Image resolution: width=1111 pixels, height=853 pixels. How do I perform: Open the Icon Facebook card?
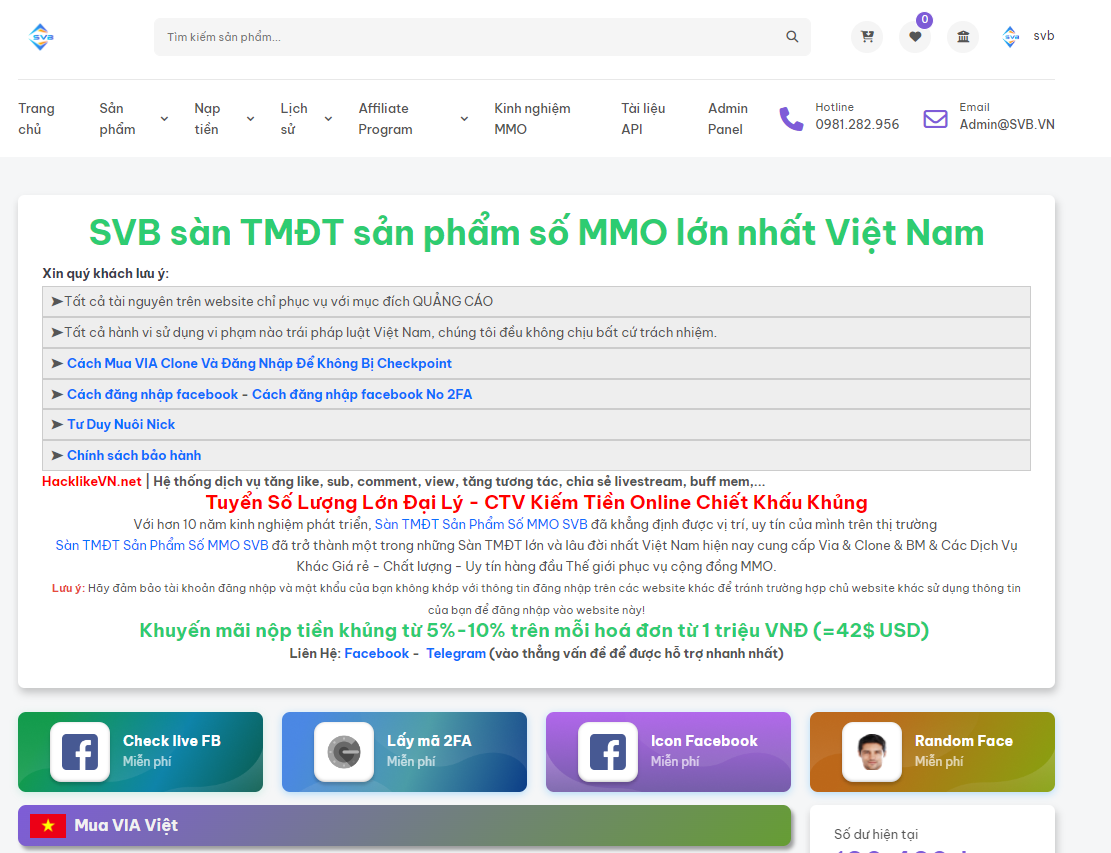668,752
